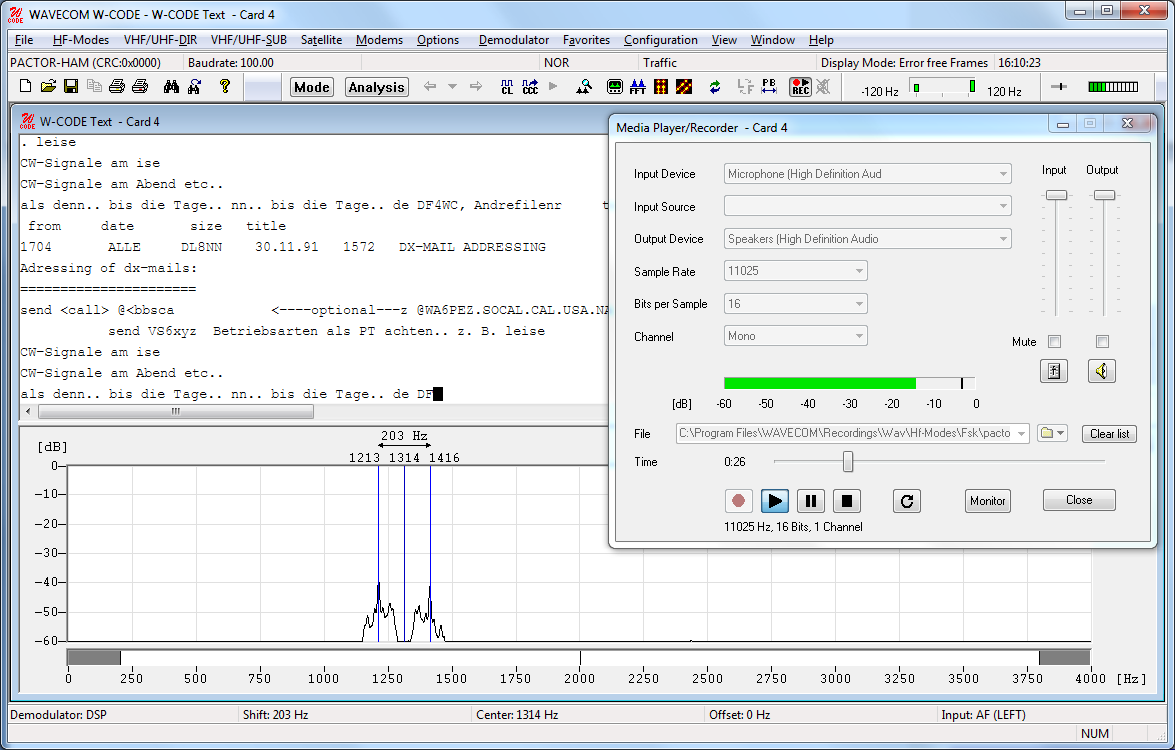Start playback with the play button
Image resolution: width=1175 pixels, height=750 pixels.
coord(775,500)
